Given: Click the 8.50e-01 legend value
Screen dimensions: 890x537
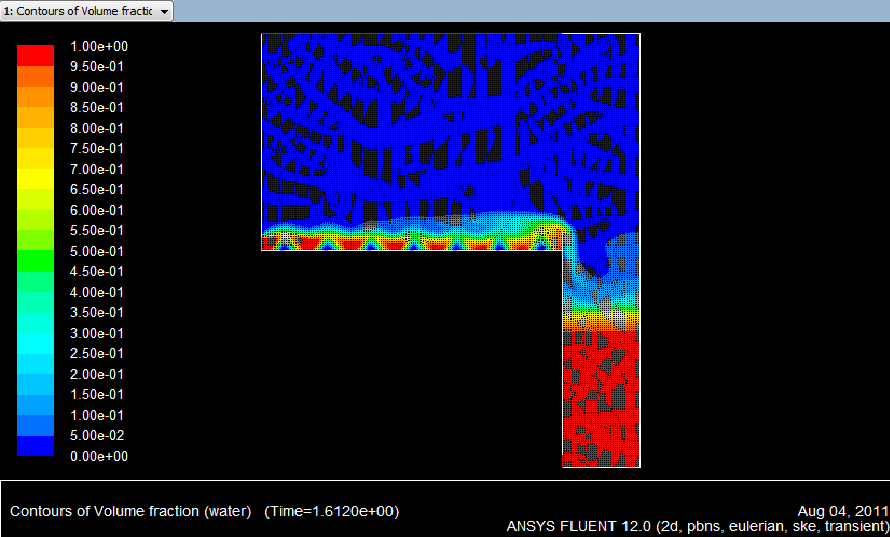Looking at the screenshot, I should [x=97, y=107].
